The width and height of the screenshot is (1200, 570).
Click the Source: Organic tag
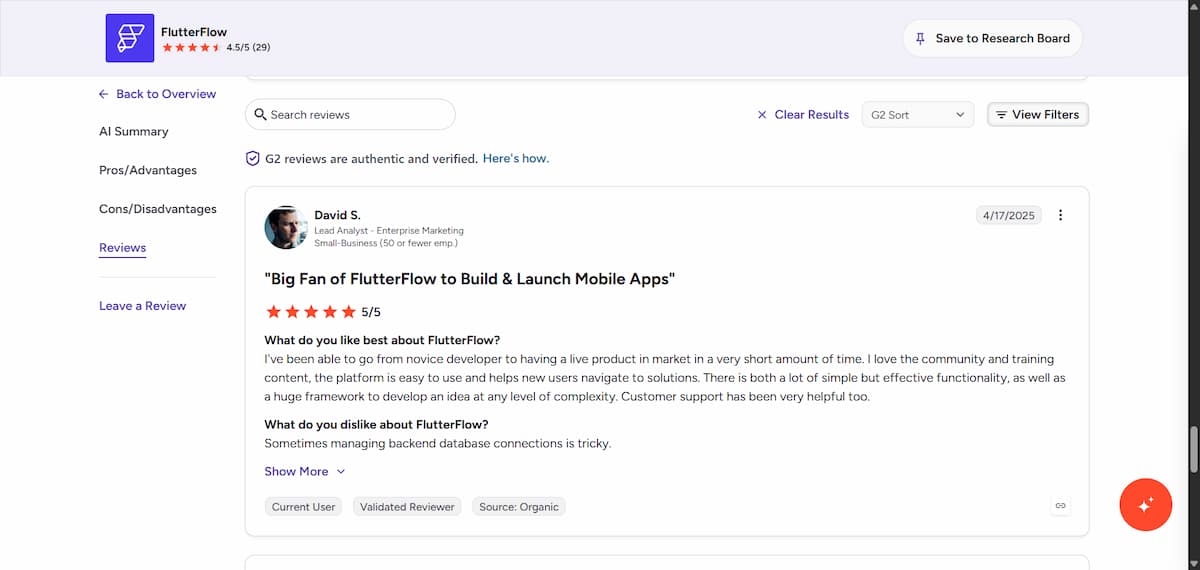[519, 507]
